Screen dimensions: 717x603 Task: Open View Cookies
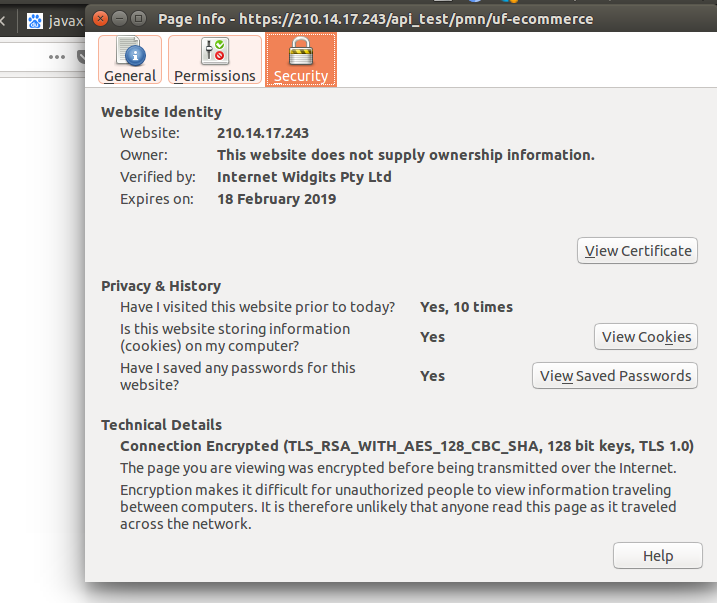coord(646,336)
